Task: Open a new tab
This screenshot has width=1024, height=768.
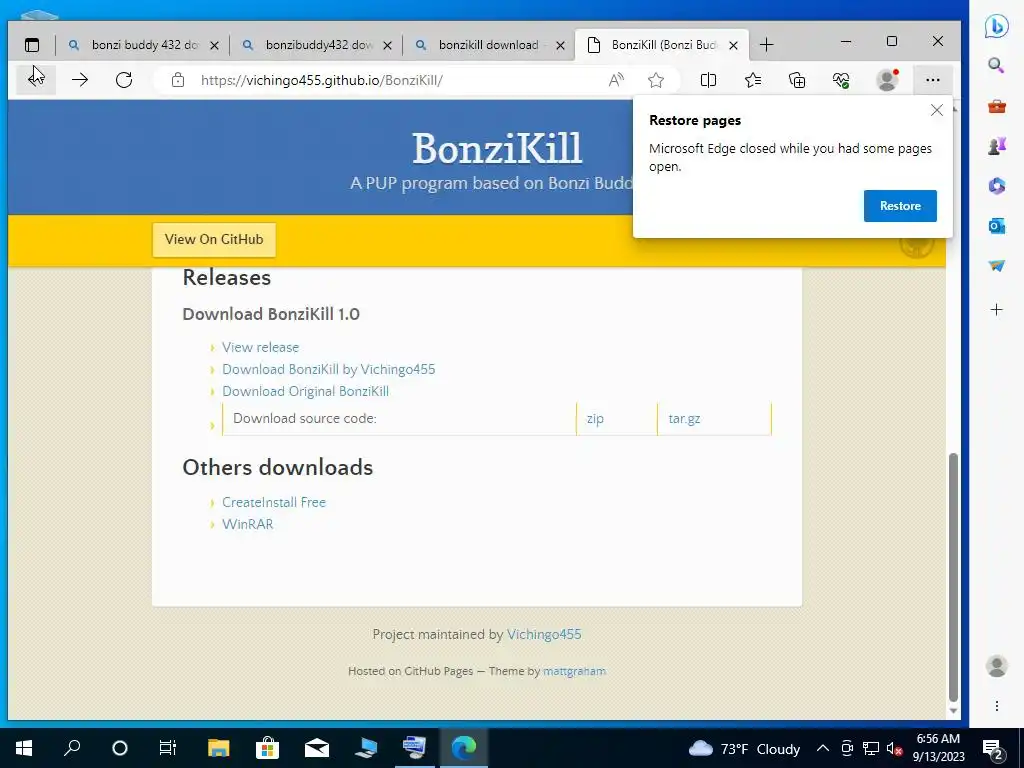Action: click(x=767, y=45)
